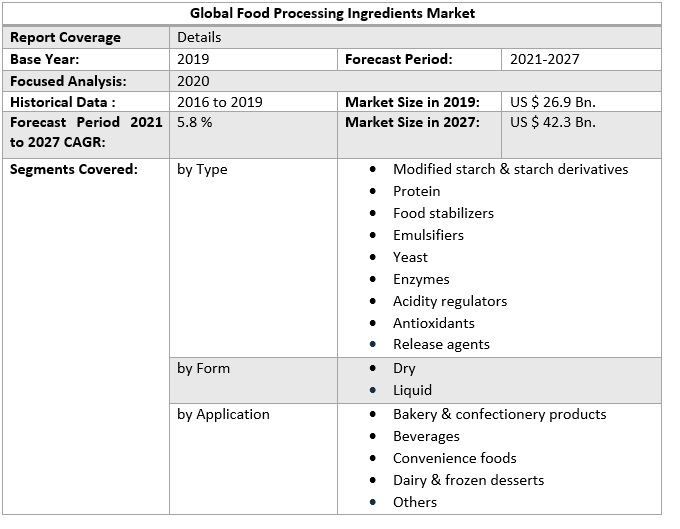Select the Forecast Period 2021-2027 cell

coord(544,59)
